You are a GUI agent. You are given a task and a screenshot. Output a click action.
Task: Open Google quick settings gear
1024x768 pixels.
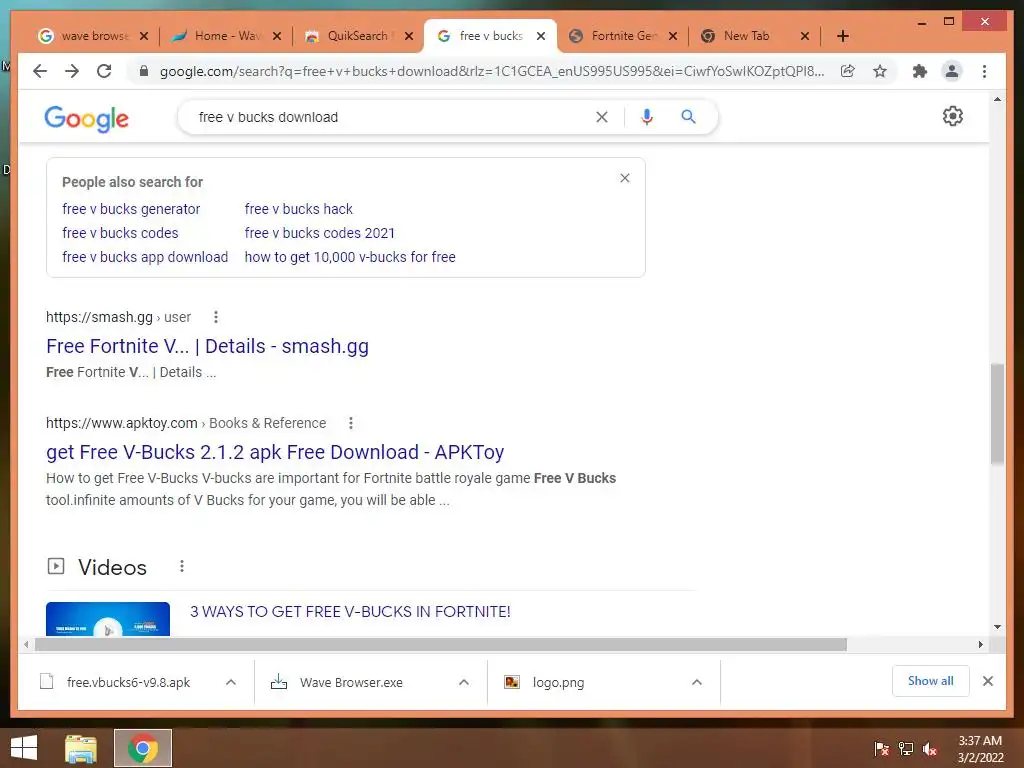(x=953, y=116)
